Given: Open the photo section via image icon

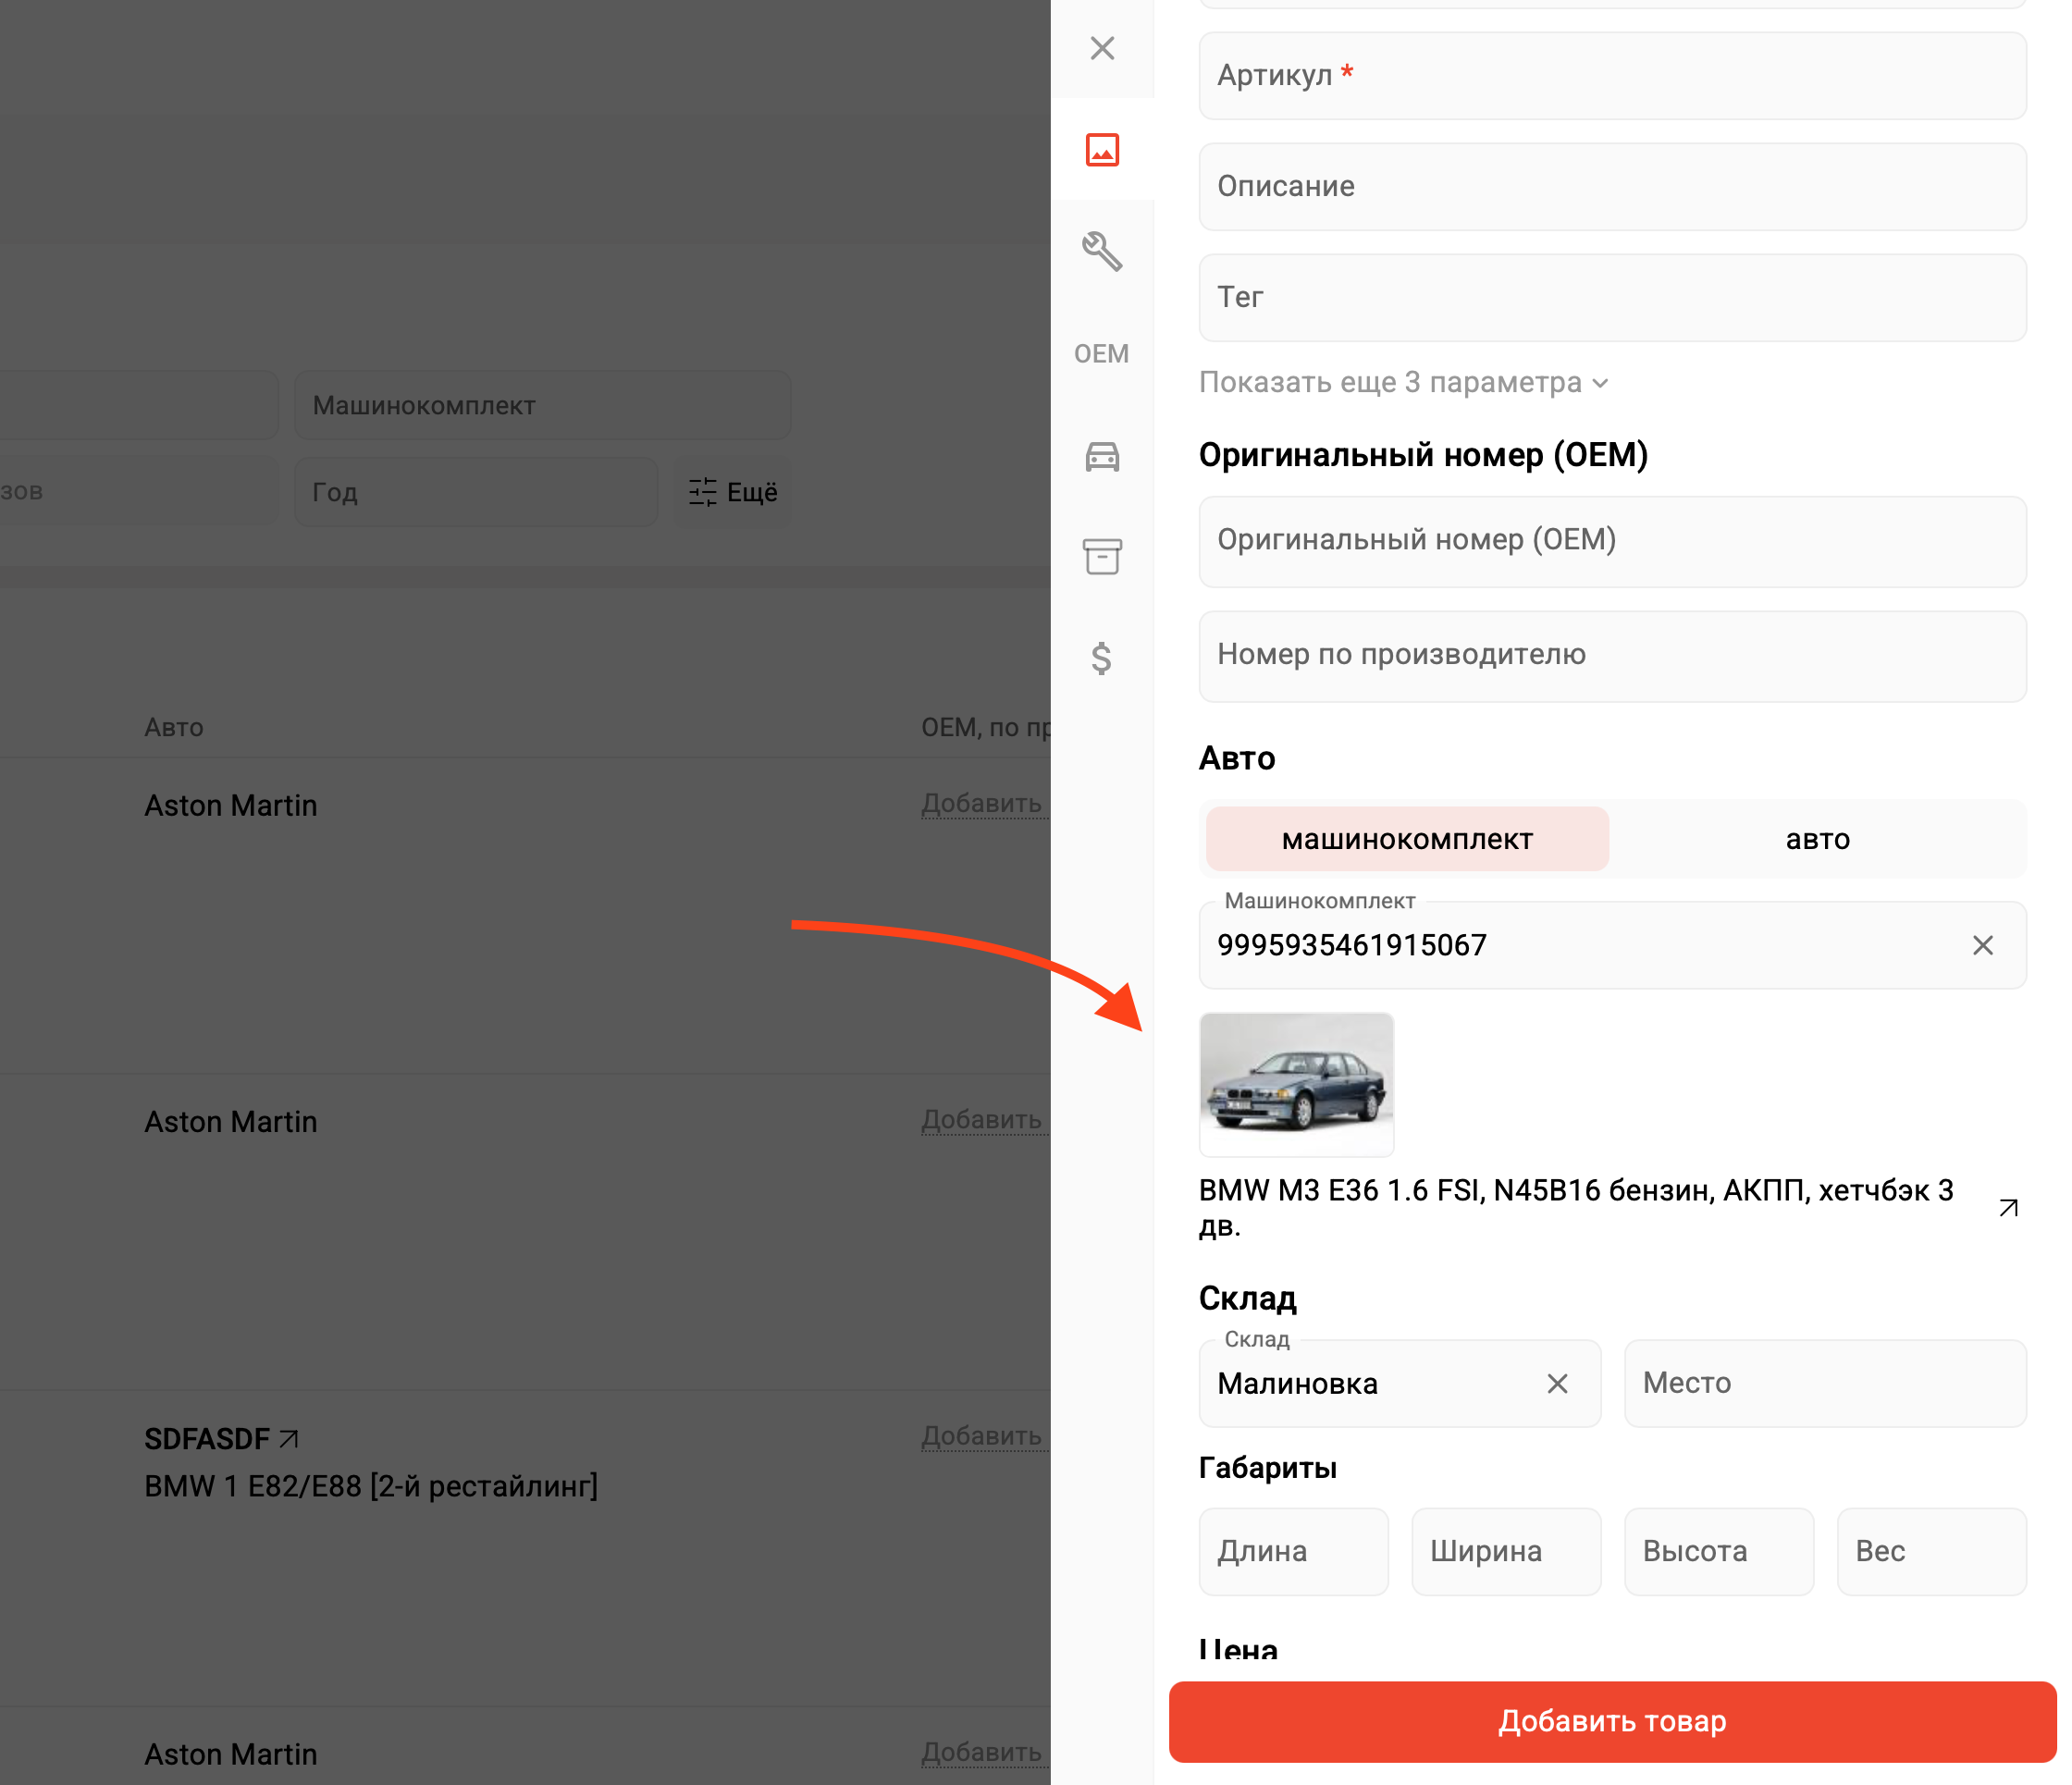Looking at the screenshot, I should [x=1102, y=150].
